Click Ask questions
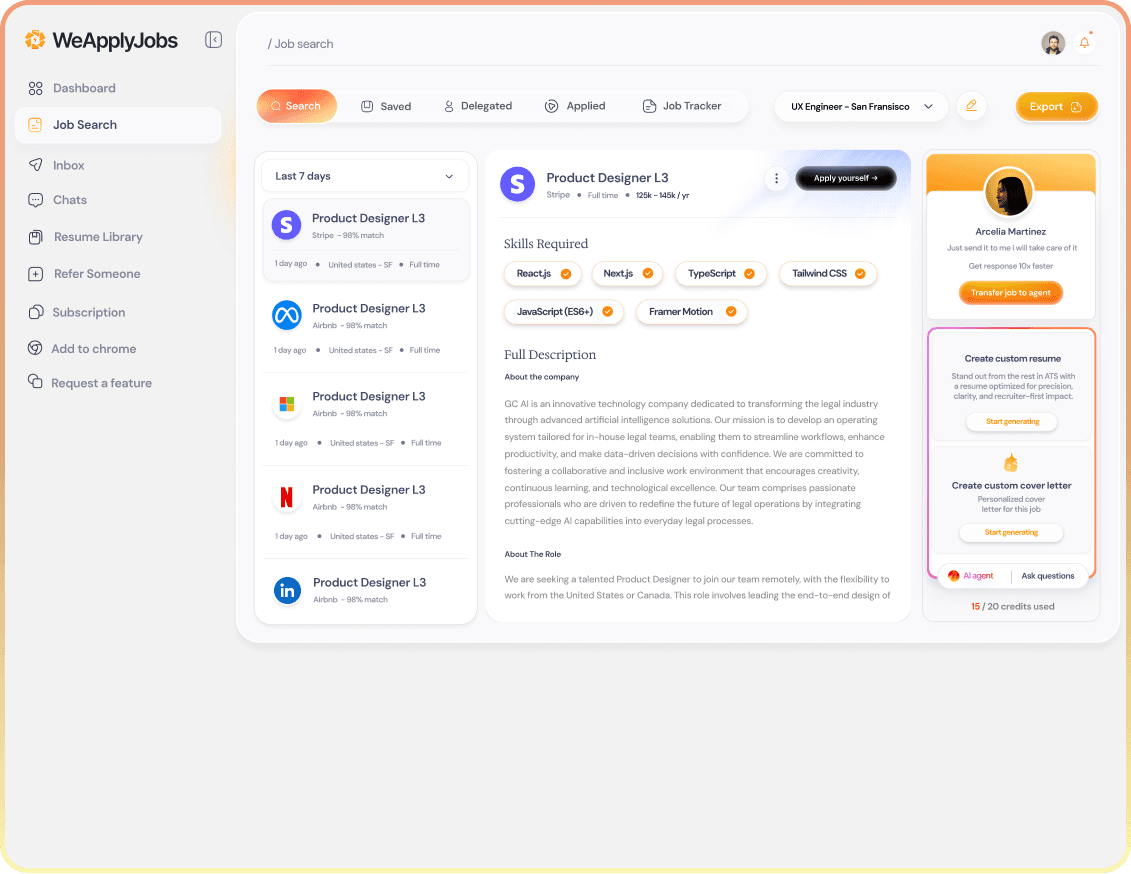1131x874 pixels. (1047, 575)
